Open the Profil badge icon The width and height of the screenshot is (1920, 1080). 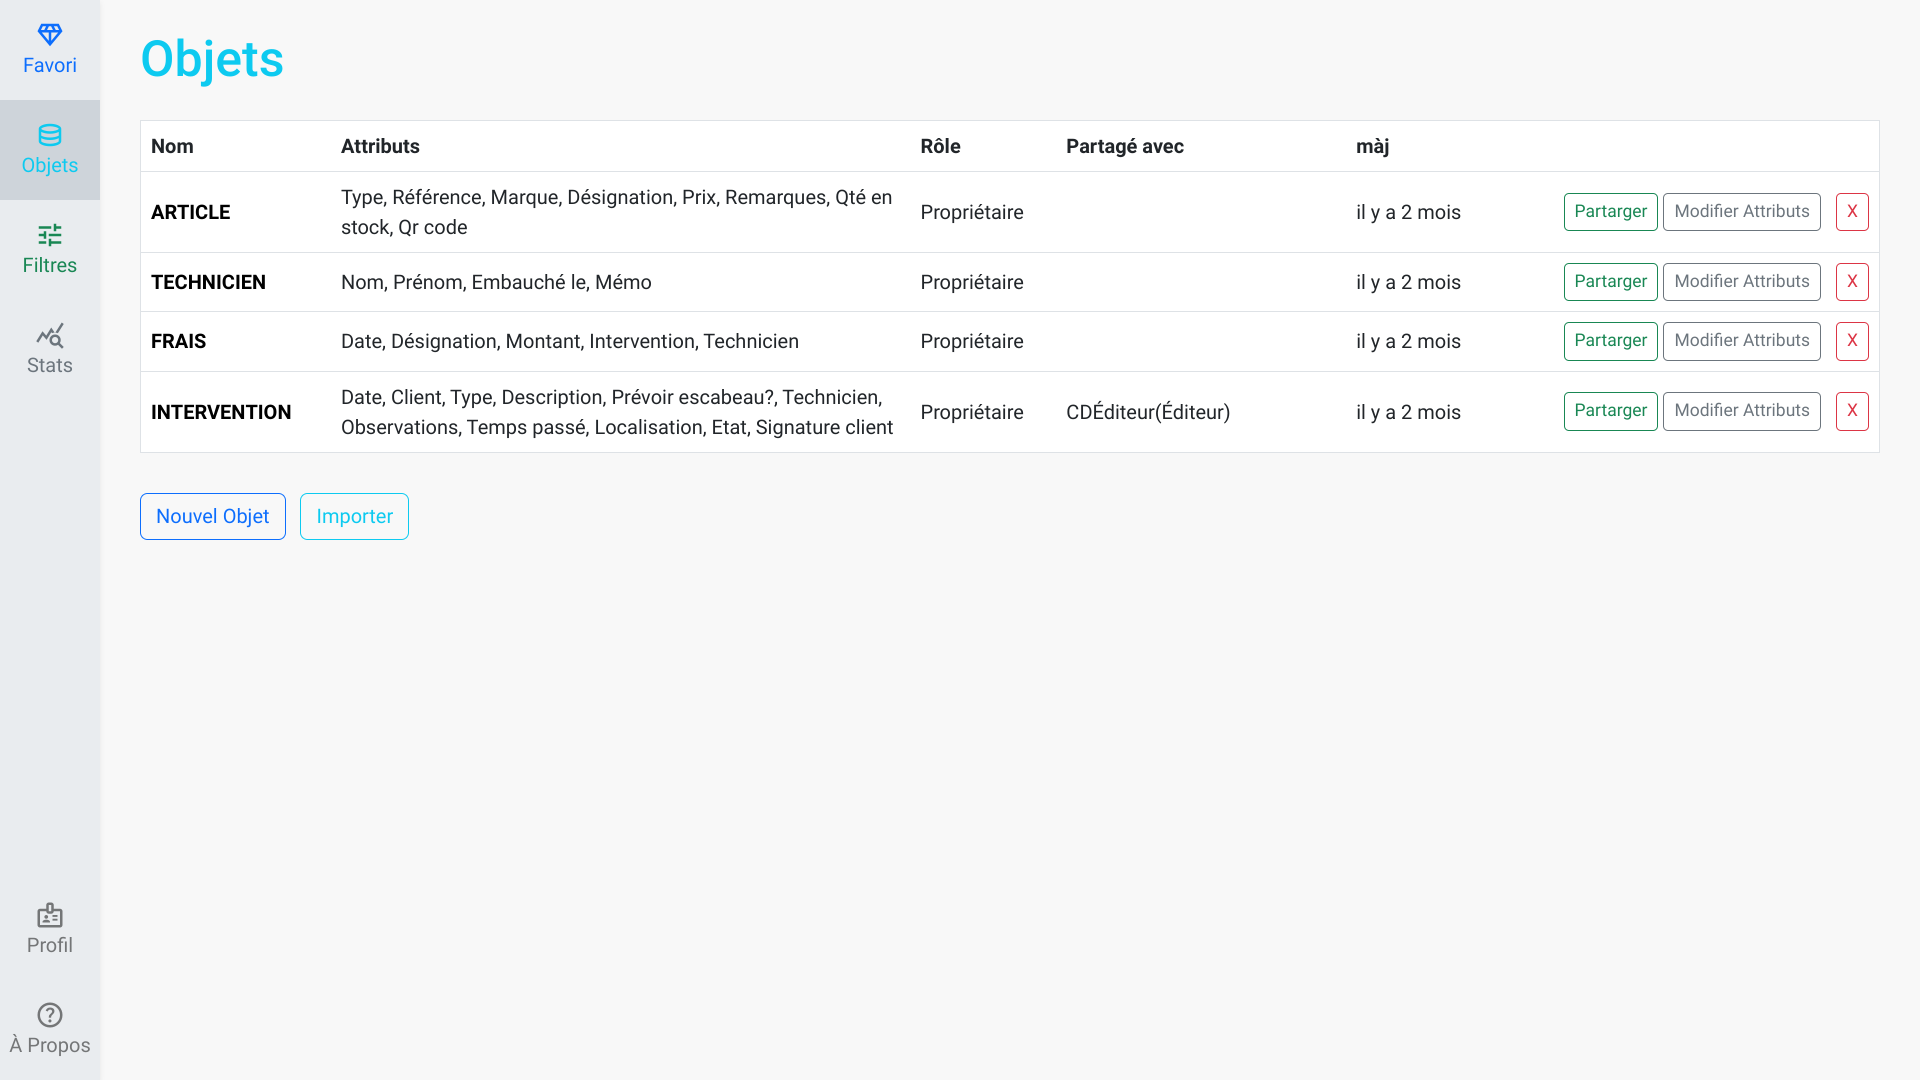pyautogui.click(x=50, y=915)
